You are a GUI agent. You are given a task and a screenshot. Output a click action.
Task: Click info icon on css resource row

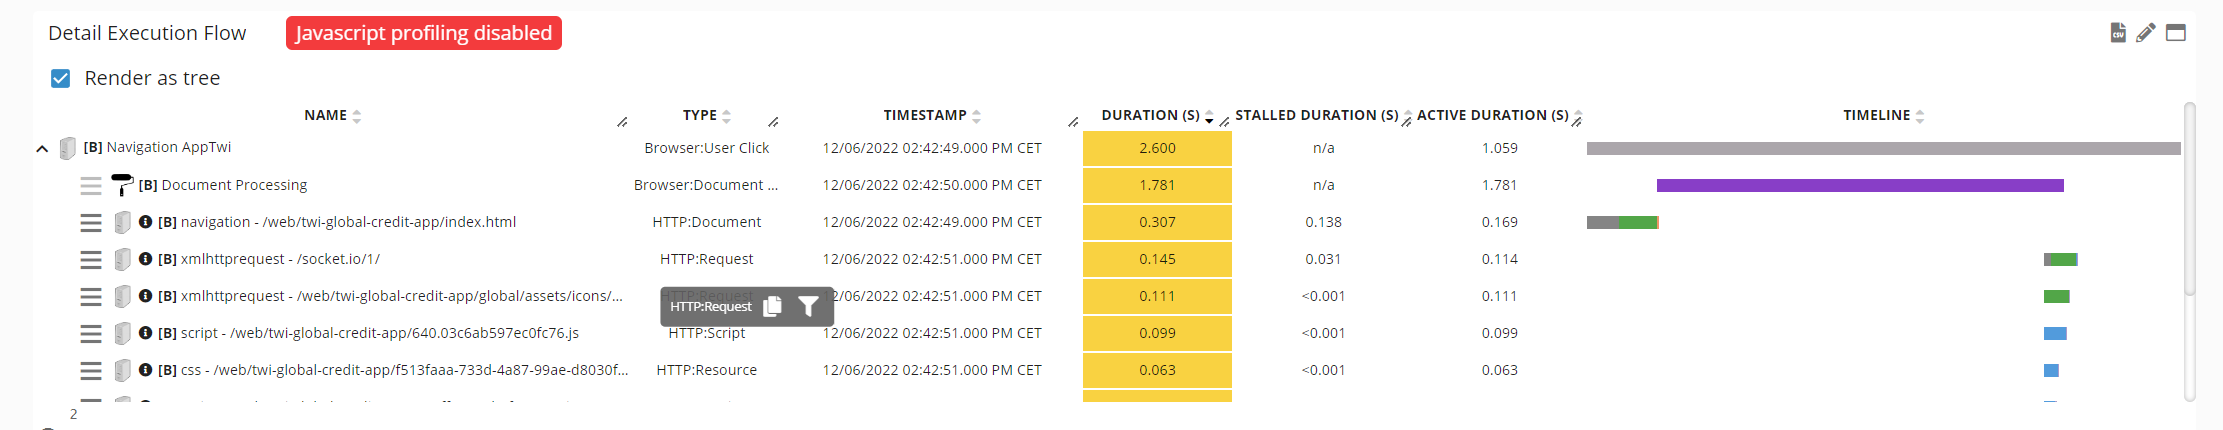145,370
